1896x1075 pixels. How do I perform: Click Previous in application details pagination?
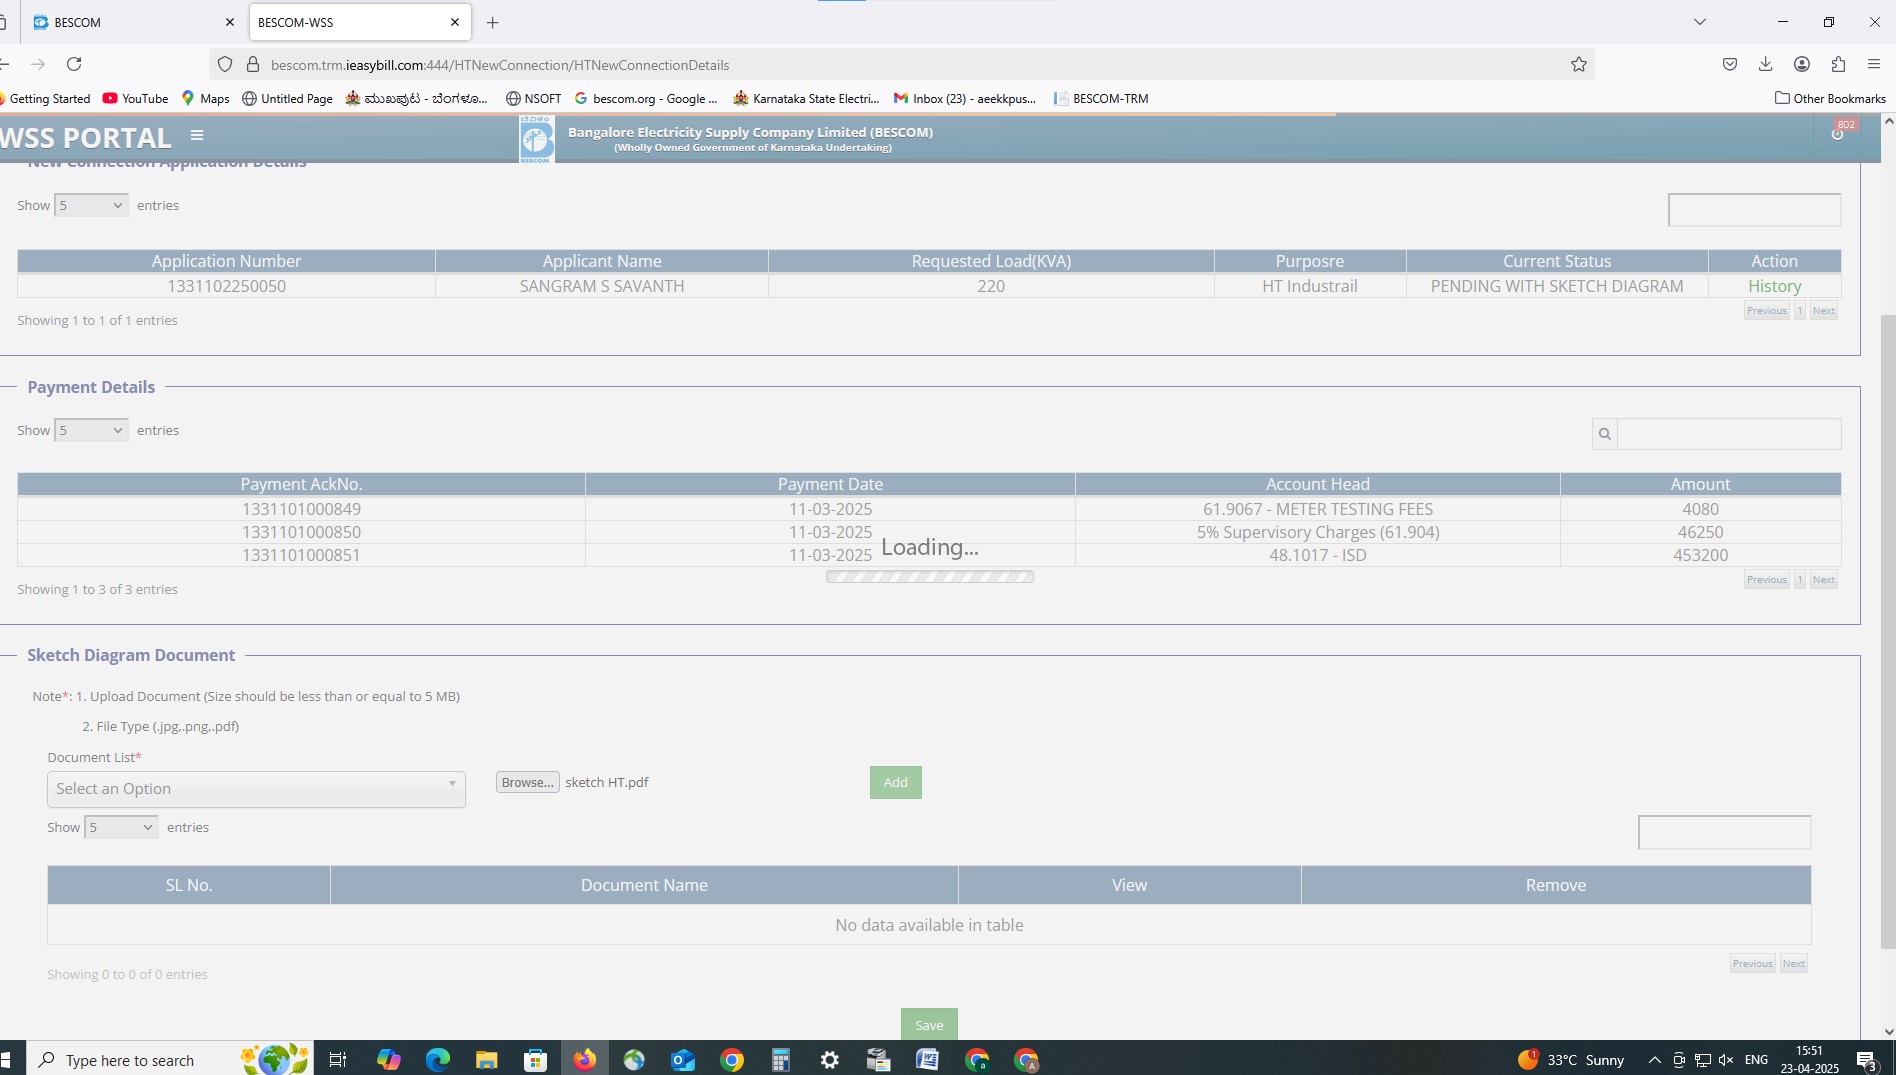coord(1766,311)
